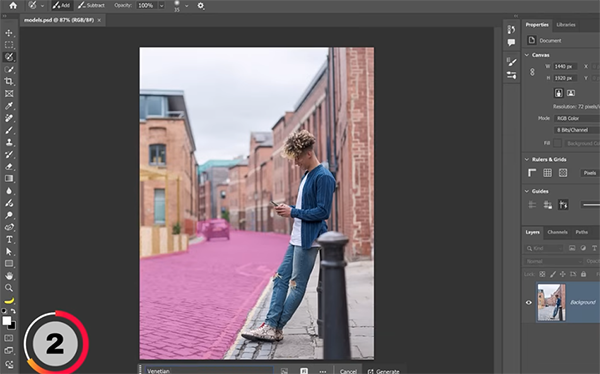
Task: Select the Spot Healing Brush tool
Action: pyautogui.click(x=9, y=118)
